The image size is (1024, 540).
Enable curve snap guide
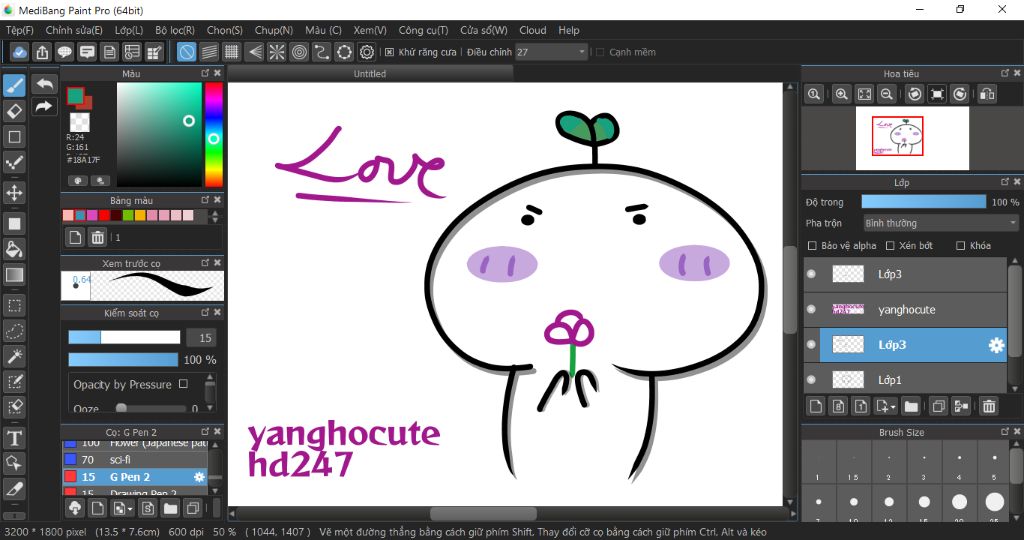[321, 52]
